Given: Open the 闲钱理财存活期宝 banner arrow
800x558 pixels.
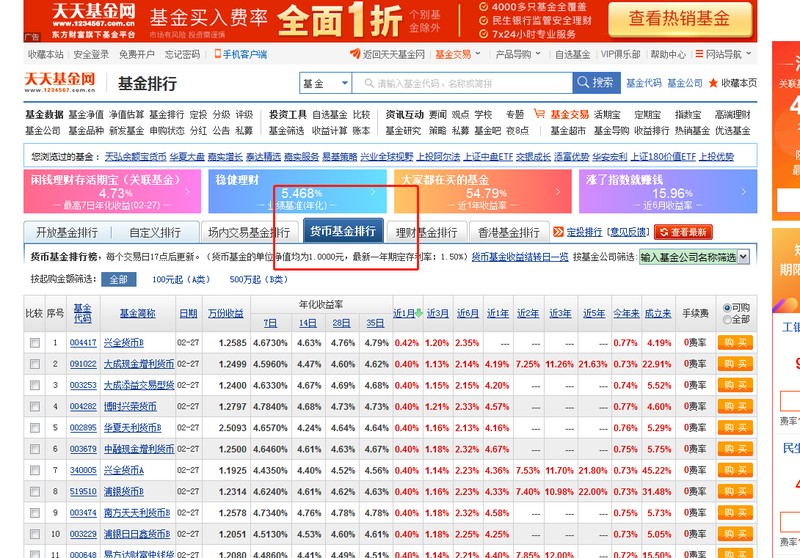Looking at the screenshot, I should tap(187, 192).
